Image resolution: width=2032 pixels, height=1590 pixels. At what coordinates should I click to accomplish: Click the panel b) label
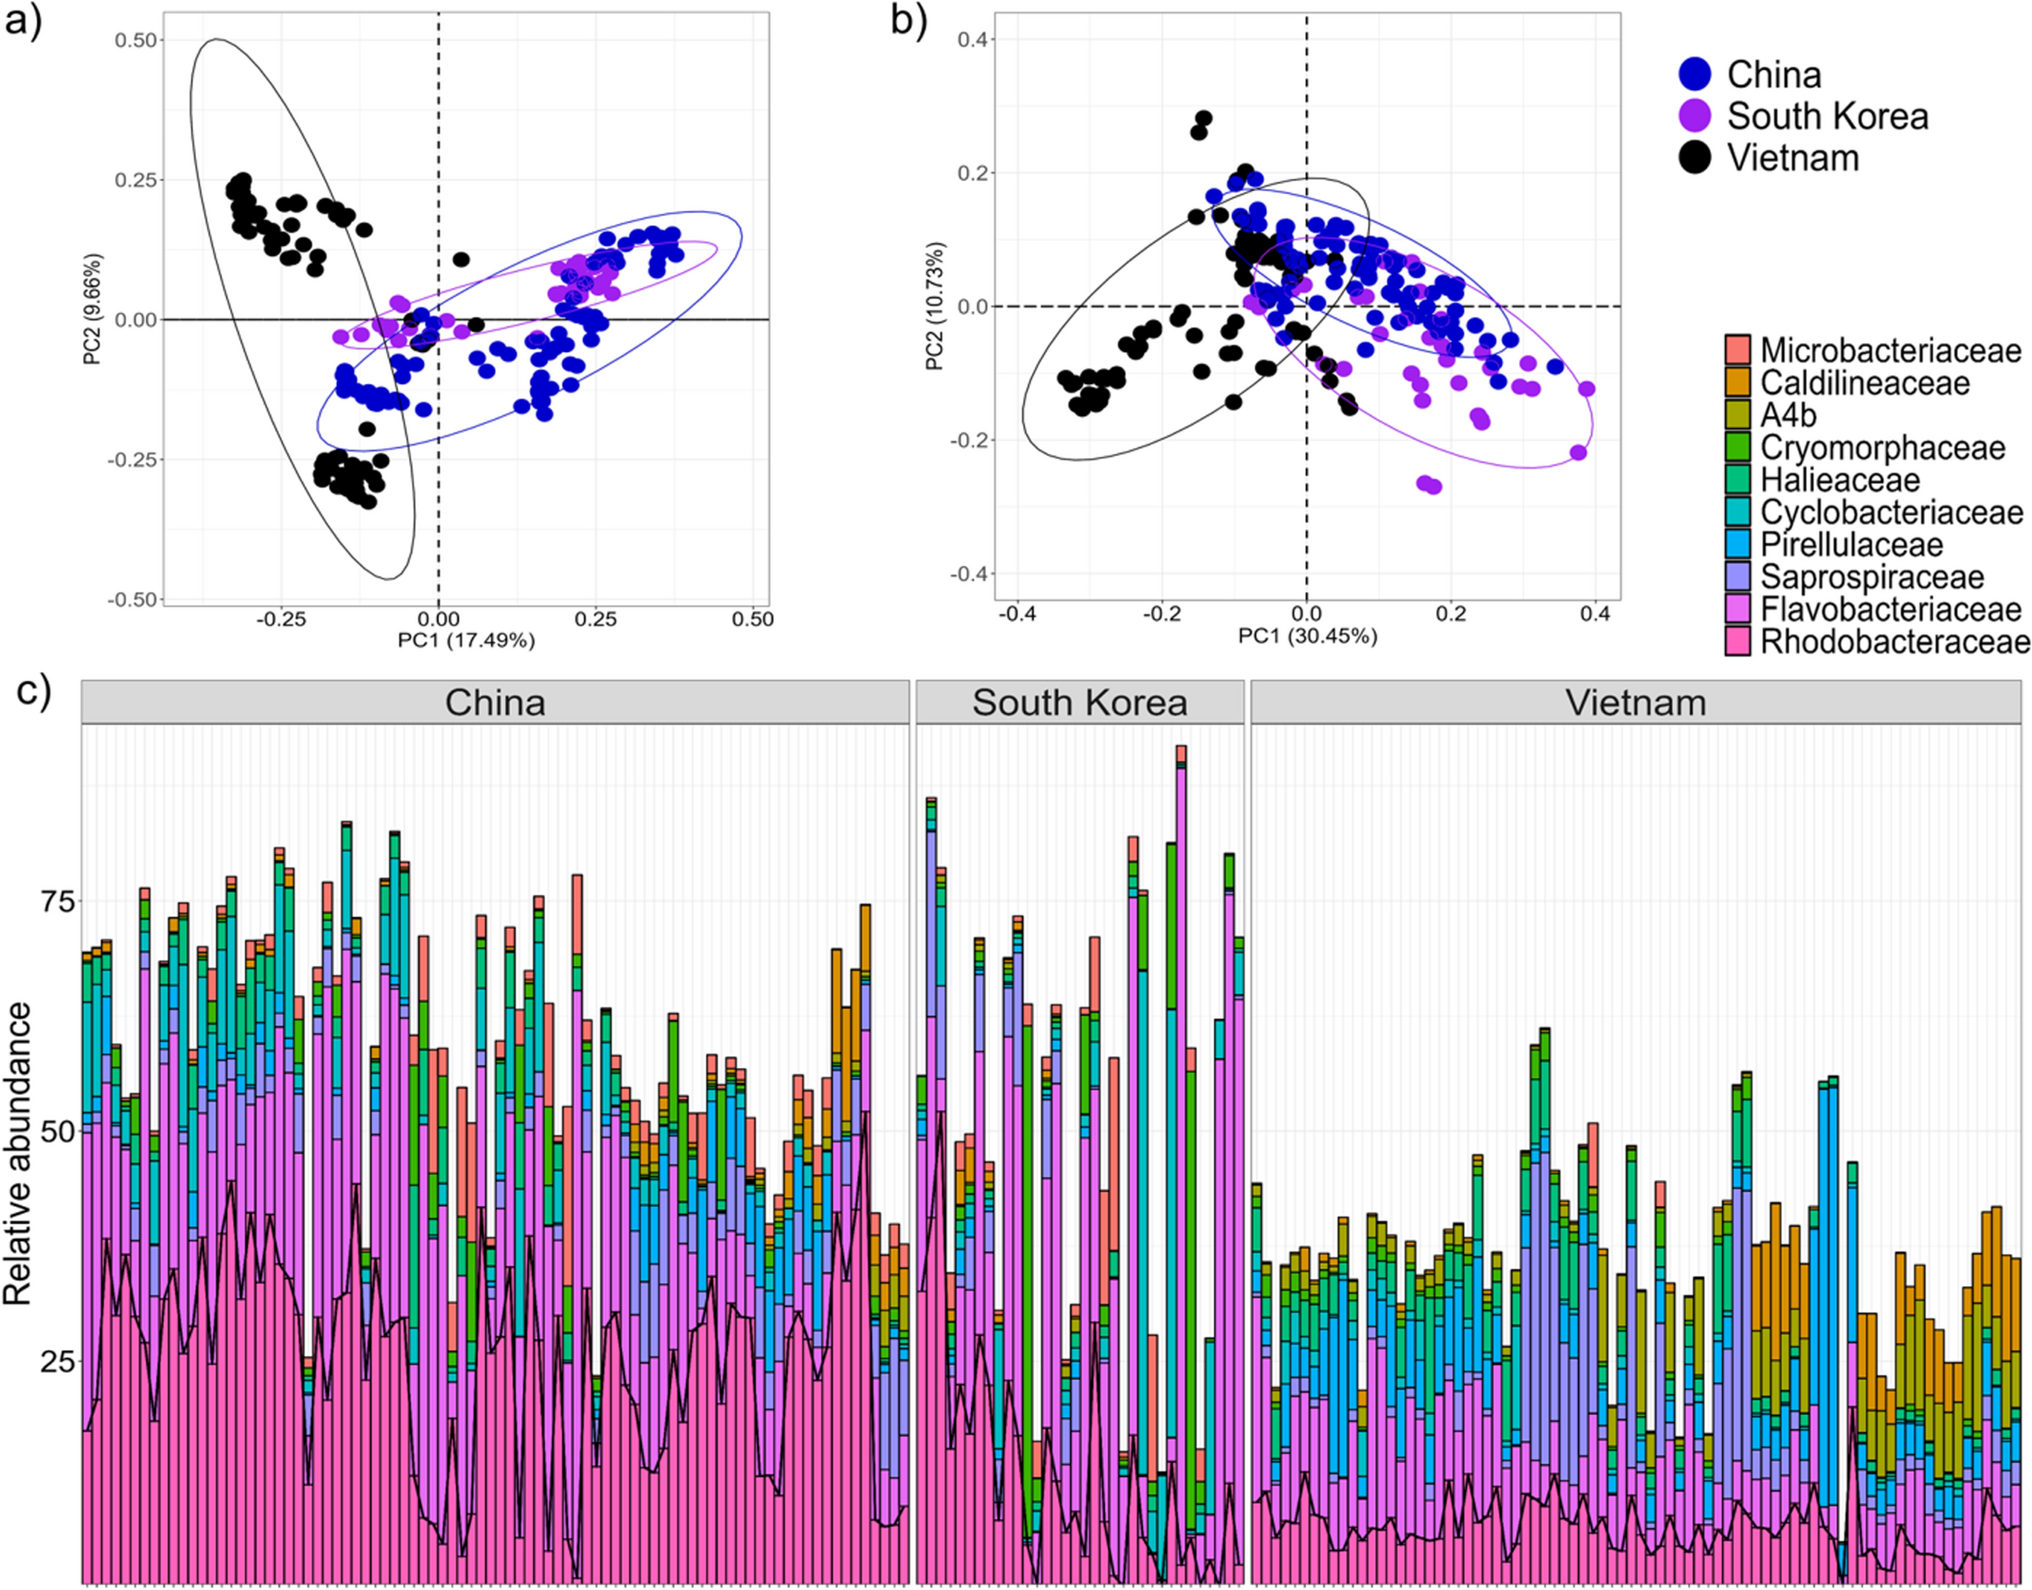[x=909, y=20]
